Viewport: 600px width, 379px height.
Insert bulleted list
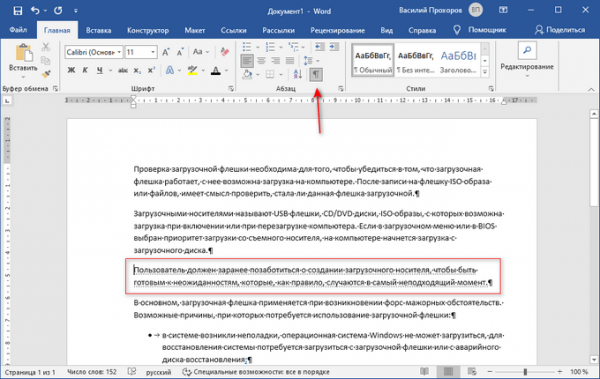coord(247,47)
